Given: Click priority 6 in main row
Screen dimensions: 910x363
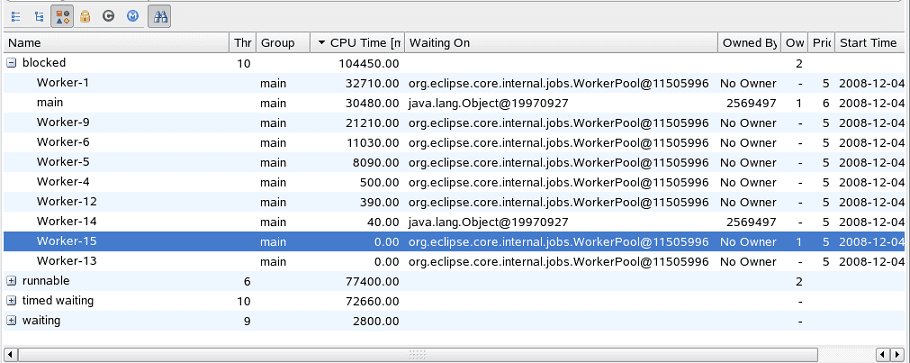Looking at the screenshot, I should click(825, 103).
